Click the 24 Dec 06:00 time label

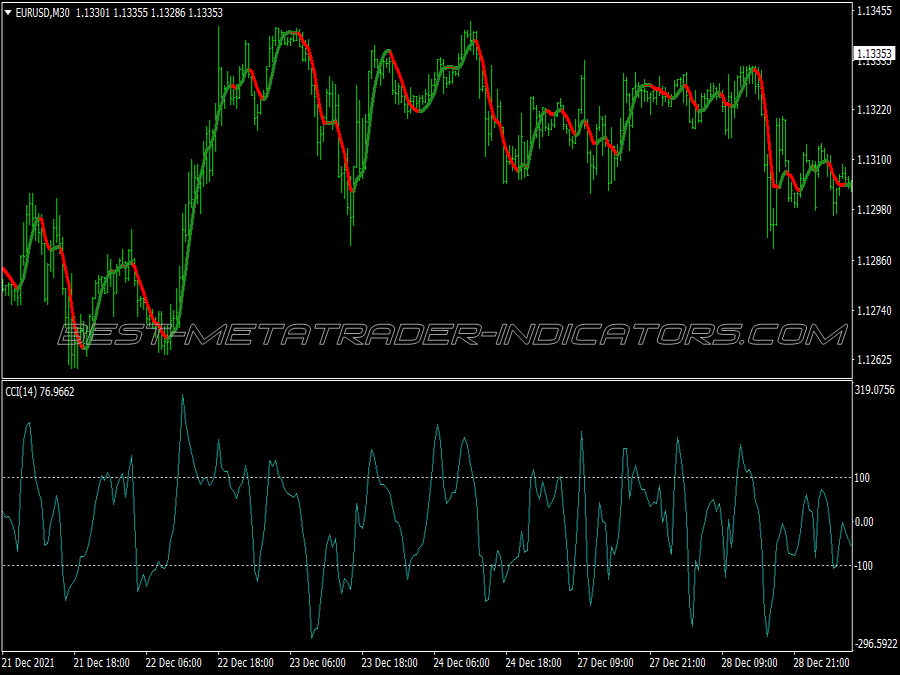(x=461, y=663)
